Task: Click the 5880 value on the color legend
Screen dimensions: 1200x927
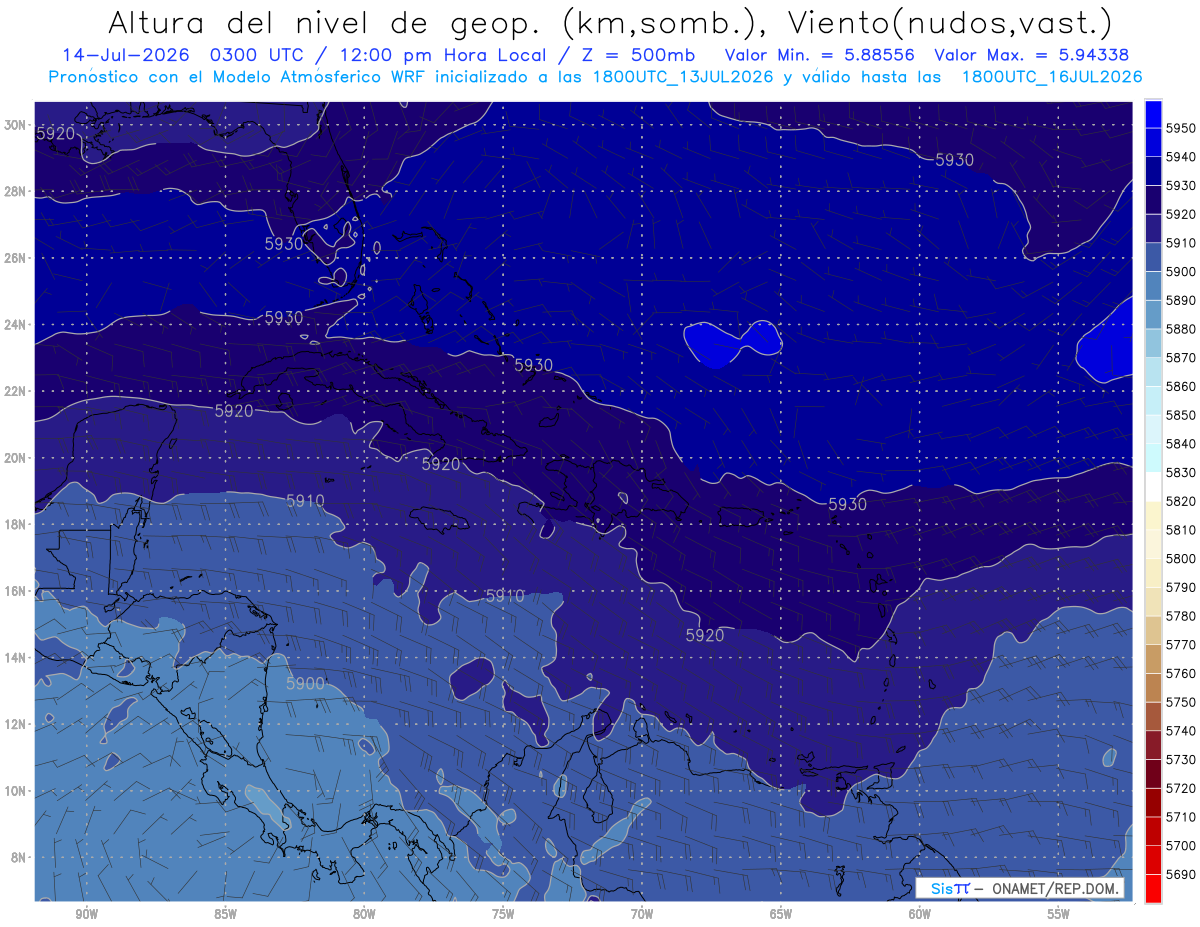Action: pyautogui.click(x=1180, y=329)
